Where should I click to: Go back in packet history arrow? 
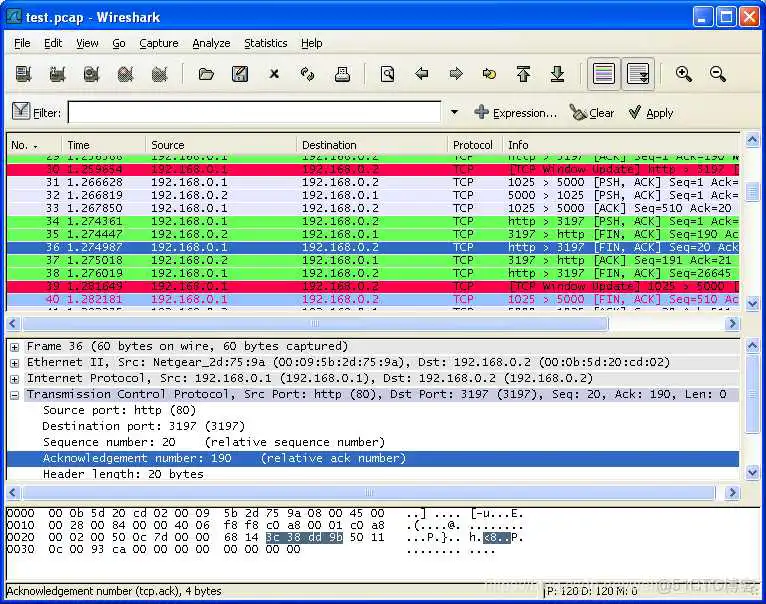pyautogui.click(x=422, y=74)
